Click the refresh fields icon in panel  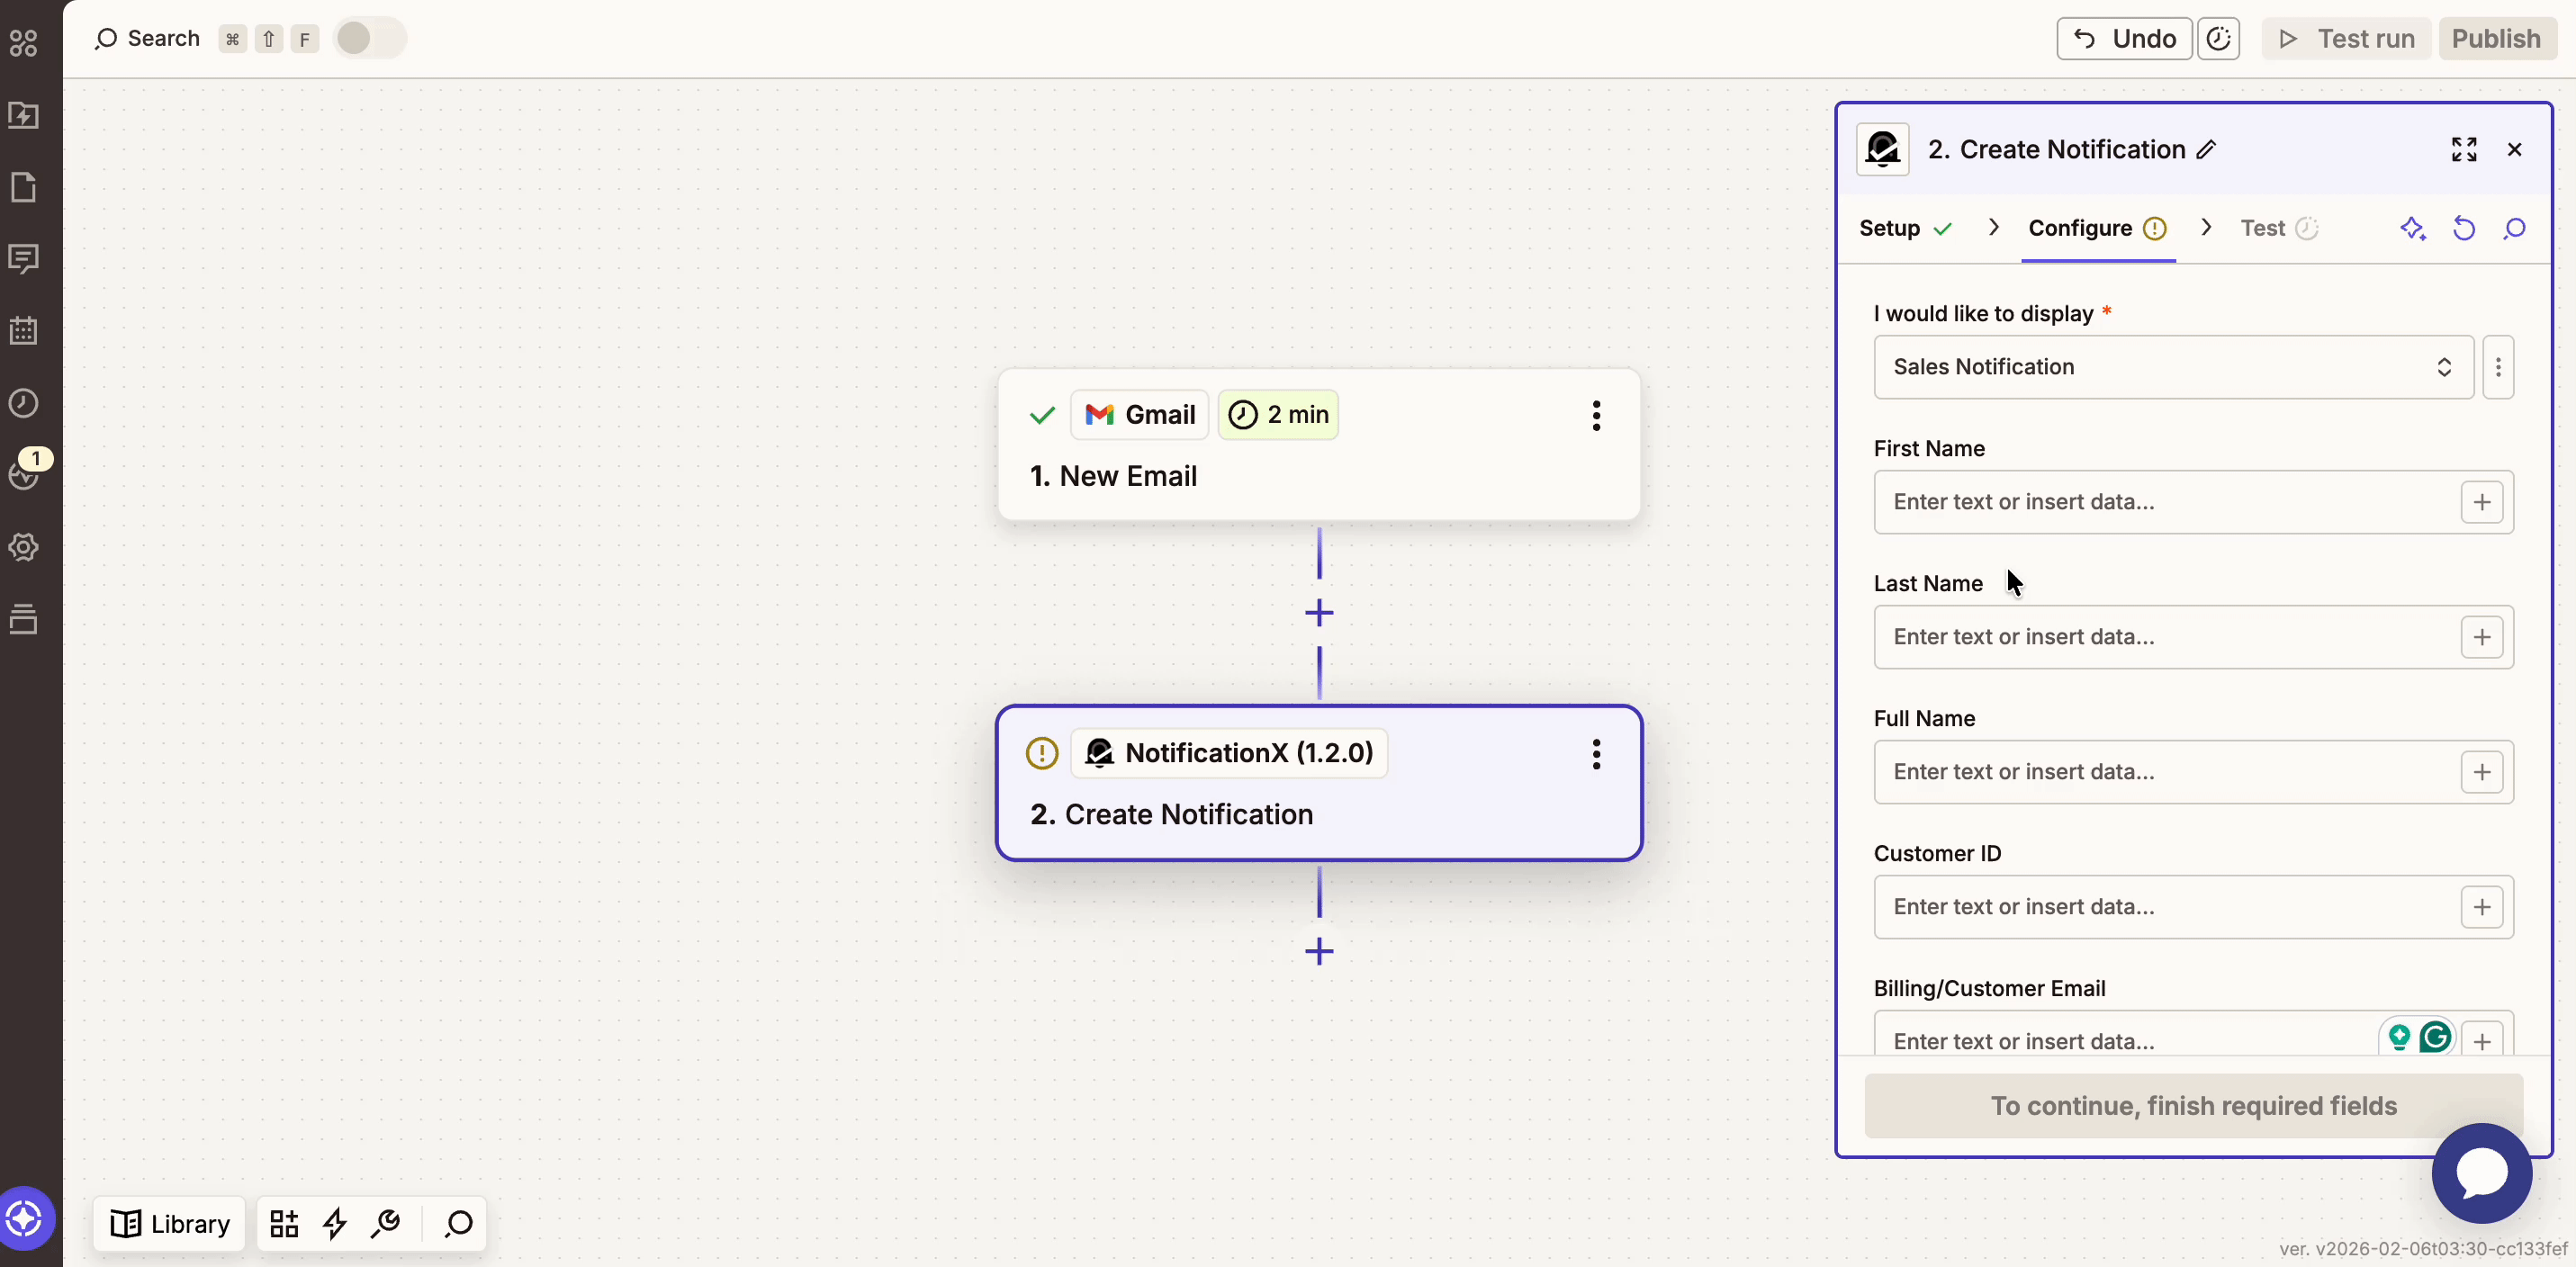(x=2463, y=229)
